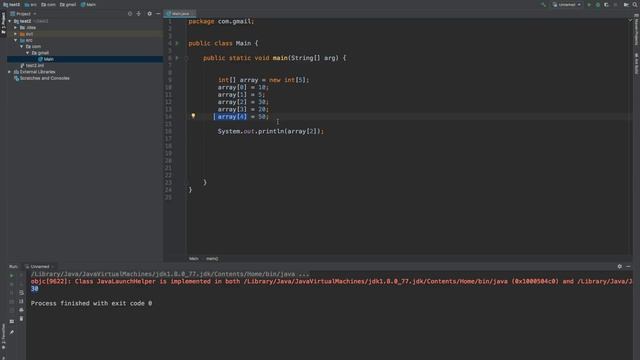The height and width of the screenshot is (360, 640).
Task: Run with coverage via the top toolbar icon
Action: (x=607, y=4)
